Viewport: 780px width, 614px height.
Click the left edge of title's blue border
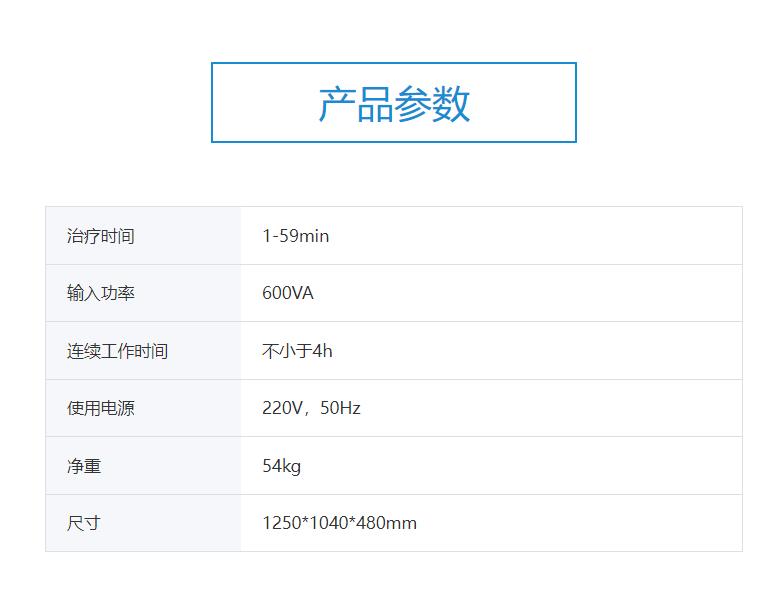pos(212,103)
